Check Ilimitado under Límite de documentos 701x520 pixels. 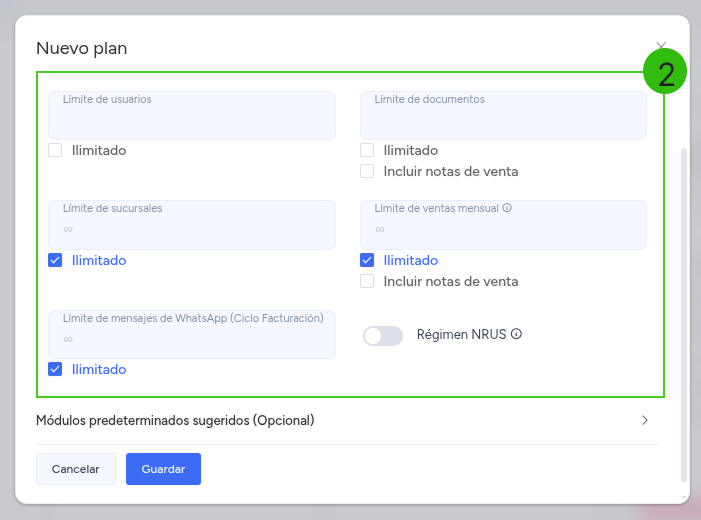367,150
